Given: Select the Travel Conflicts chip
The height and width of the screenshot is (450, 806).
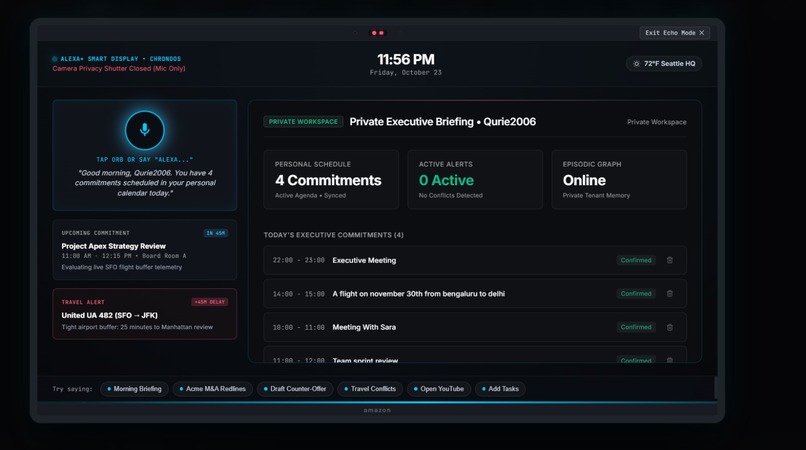Looking at the screenshot, I should 370,389.
